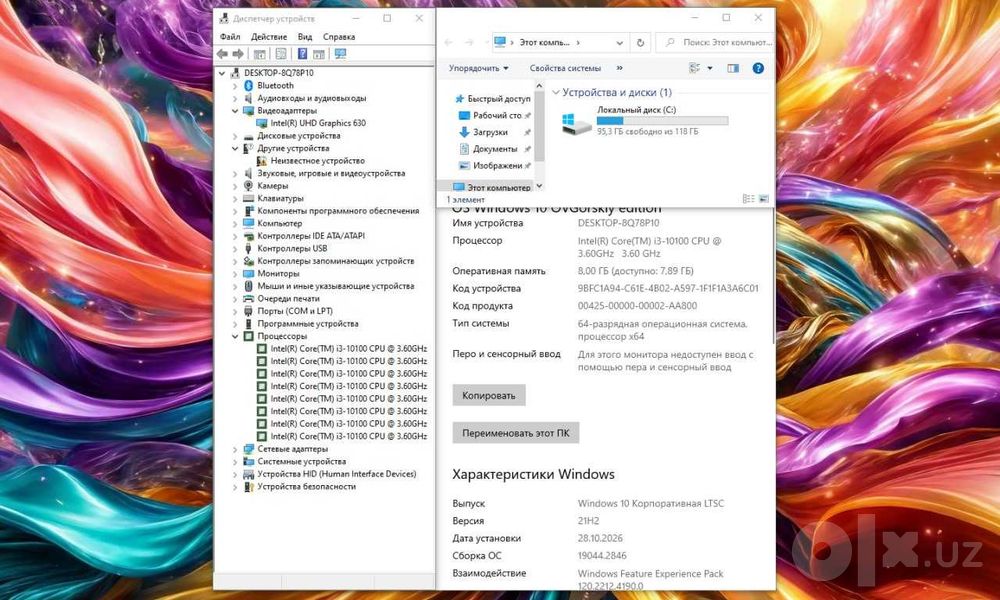Refresh the Explorer address bar
This screenshot has width=1000, height=600.
coord(640,43)
